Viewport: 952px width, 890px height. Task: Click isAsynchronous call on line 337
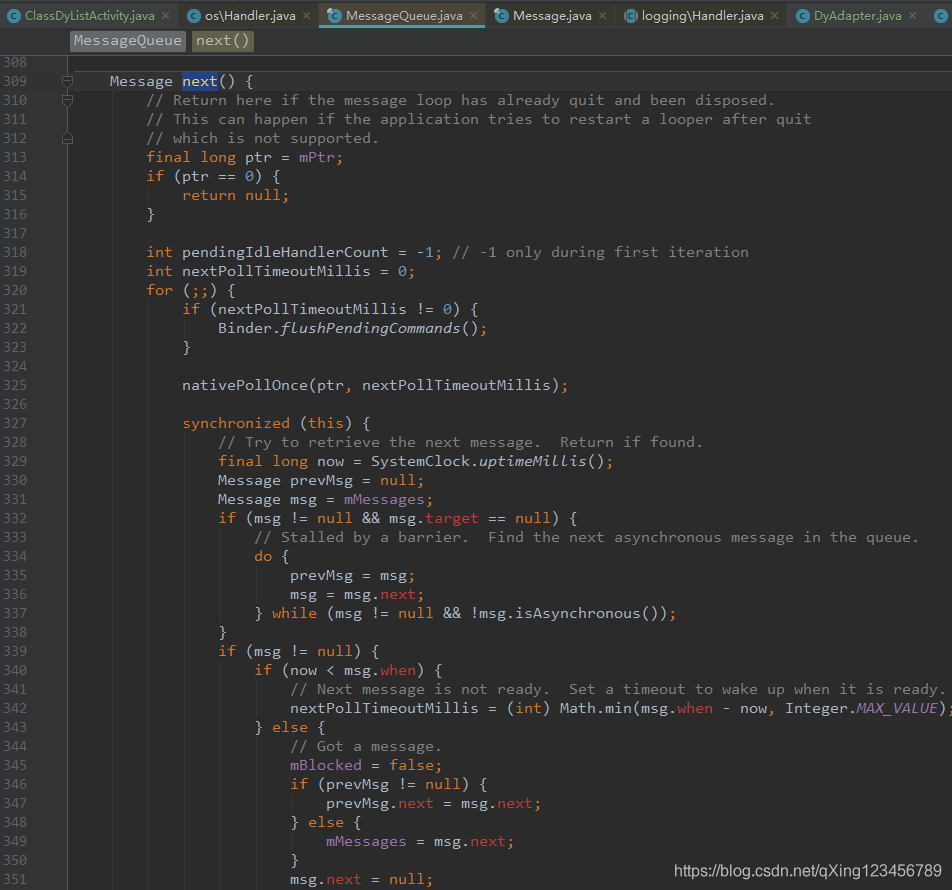click(x=577, y=613)
